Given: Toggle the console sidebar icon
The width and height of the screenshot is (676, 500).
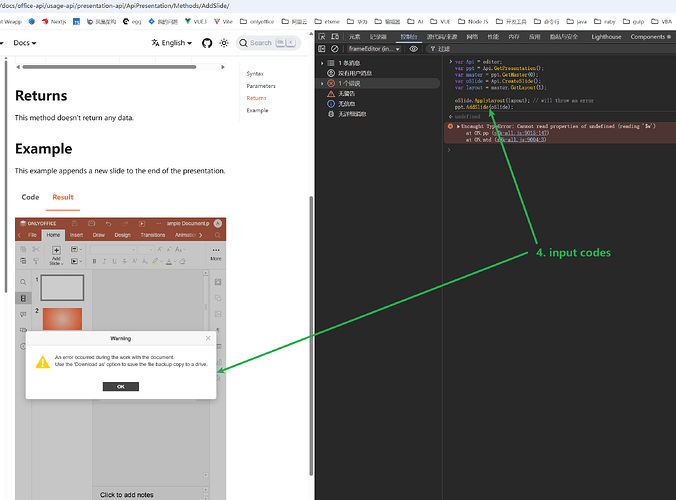Looking at the screenshot, I should click(x=322, y=49).
